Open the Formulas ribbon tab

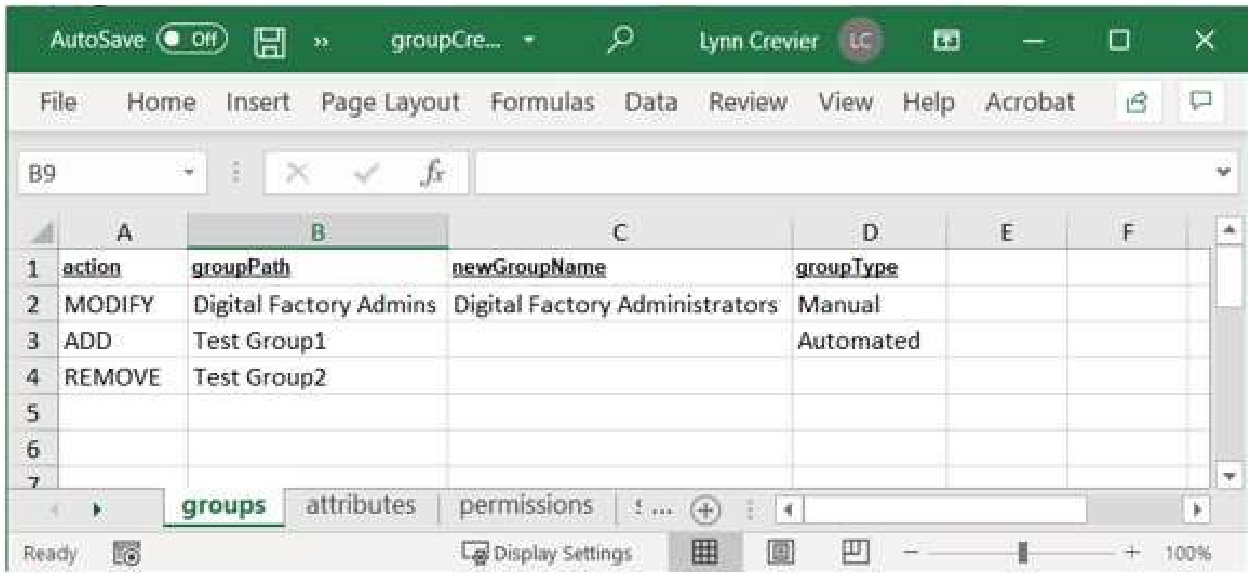[542, 102]
